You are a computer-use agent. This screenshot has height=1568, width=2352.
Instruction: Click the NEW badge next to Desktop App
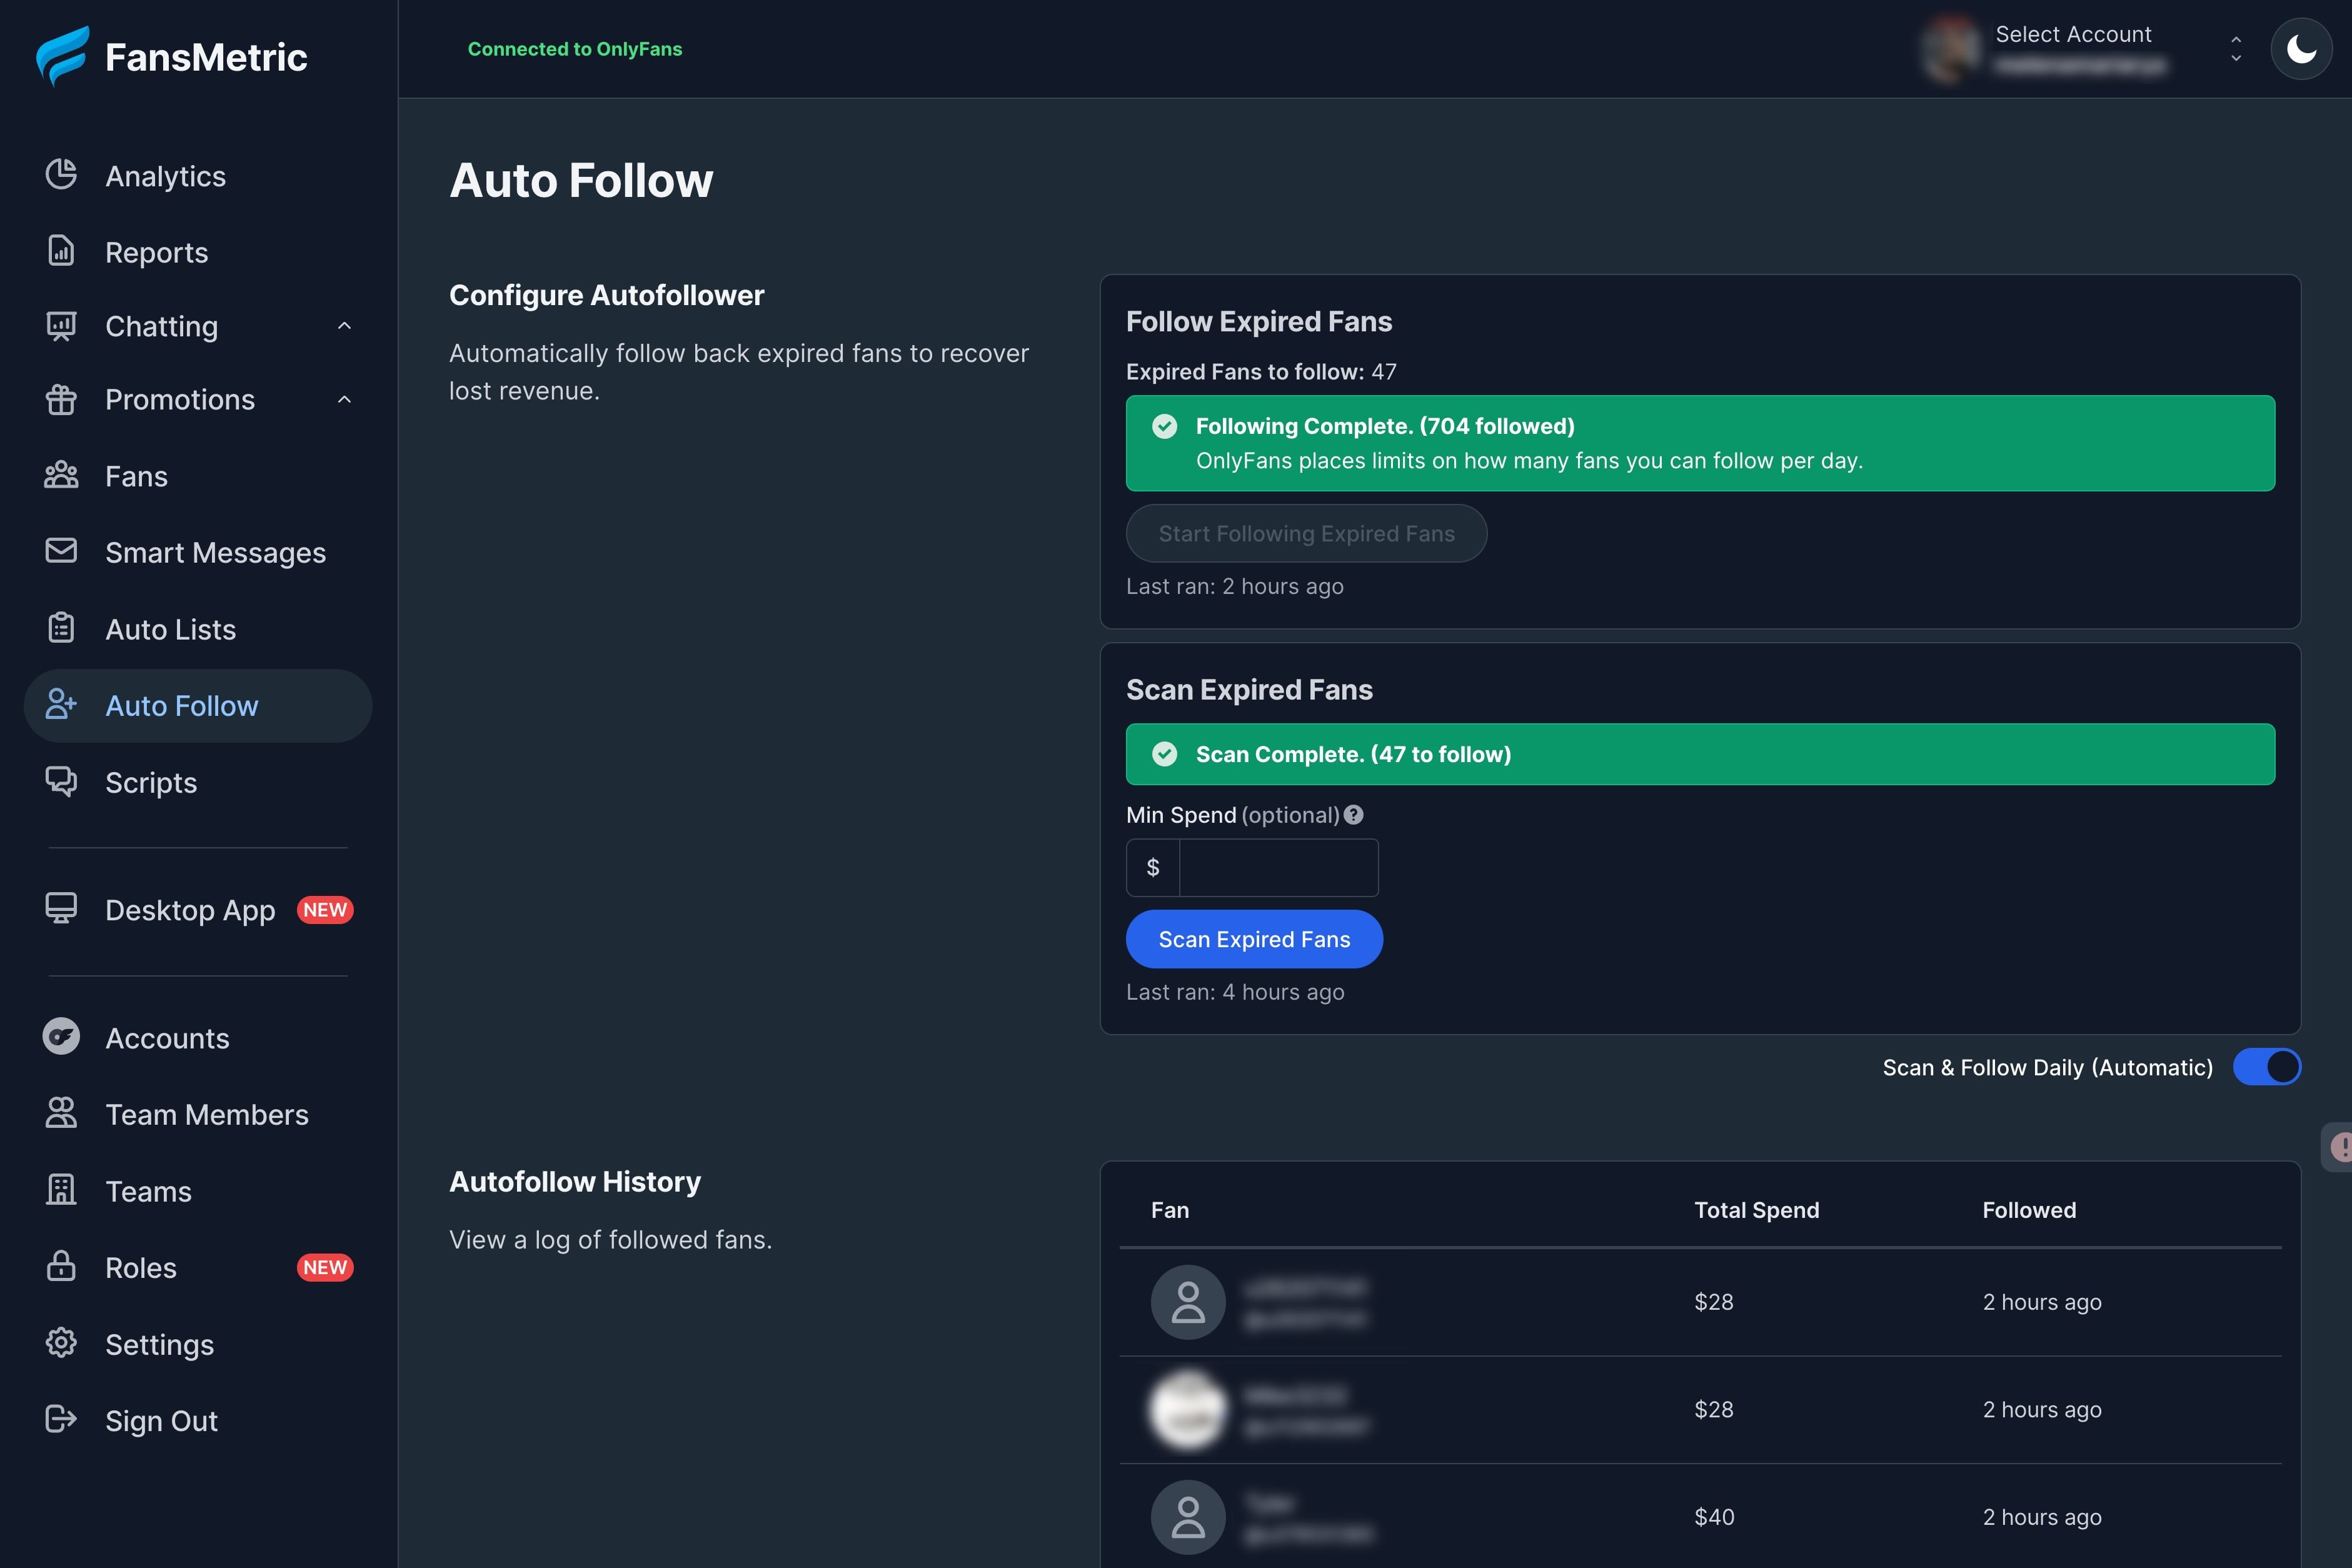325,910
